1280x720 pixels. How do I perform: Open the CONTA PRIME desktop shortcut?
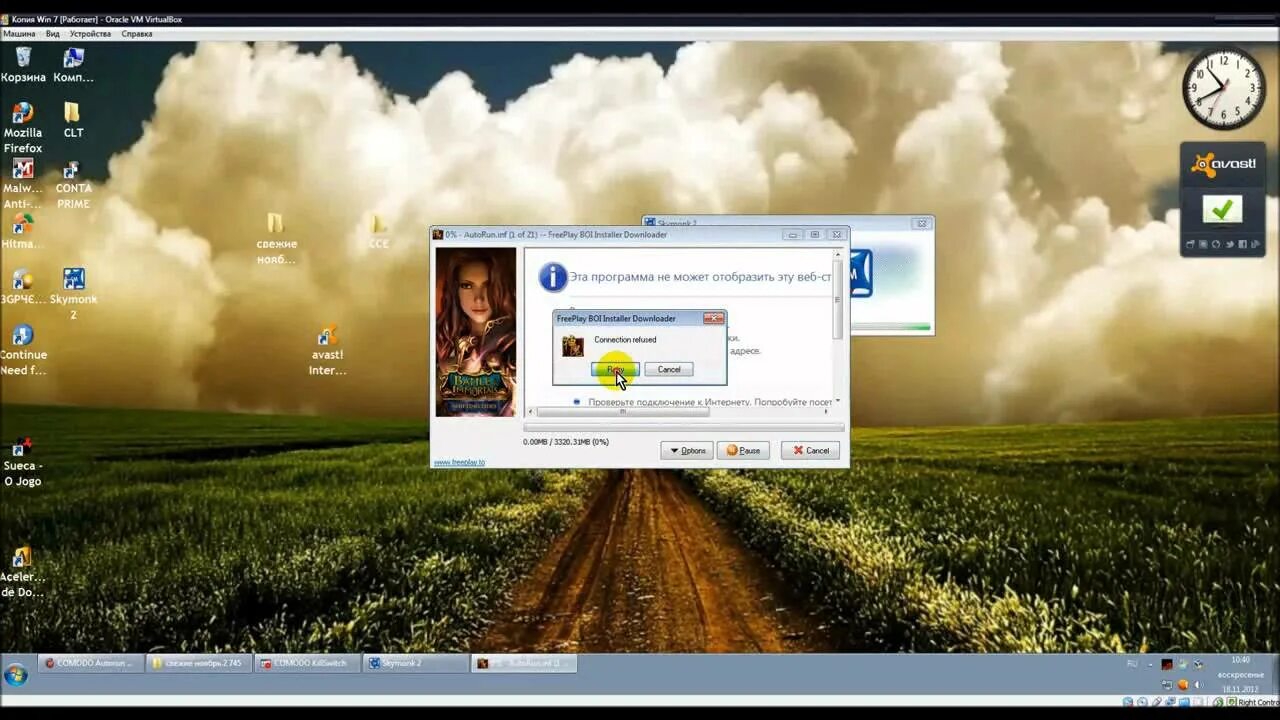tap(73, 184)
